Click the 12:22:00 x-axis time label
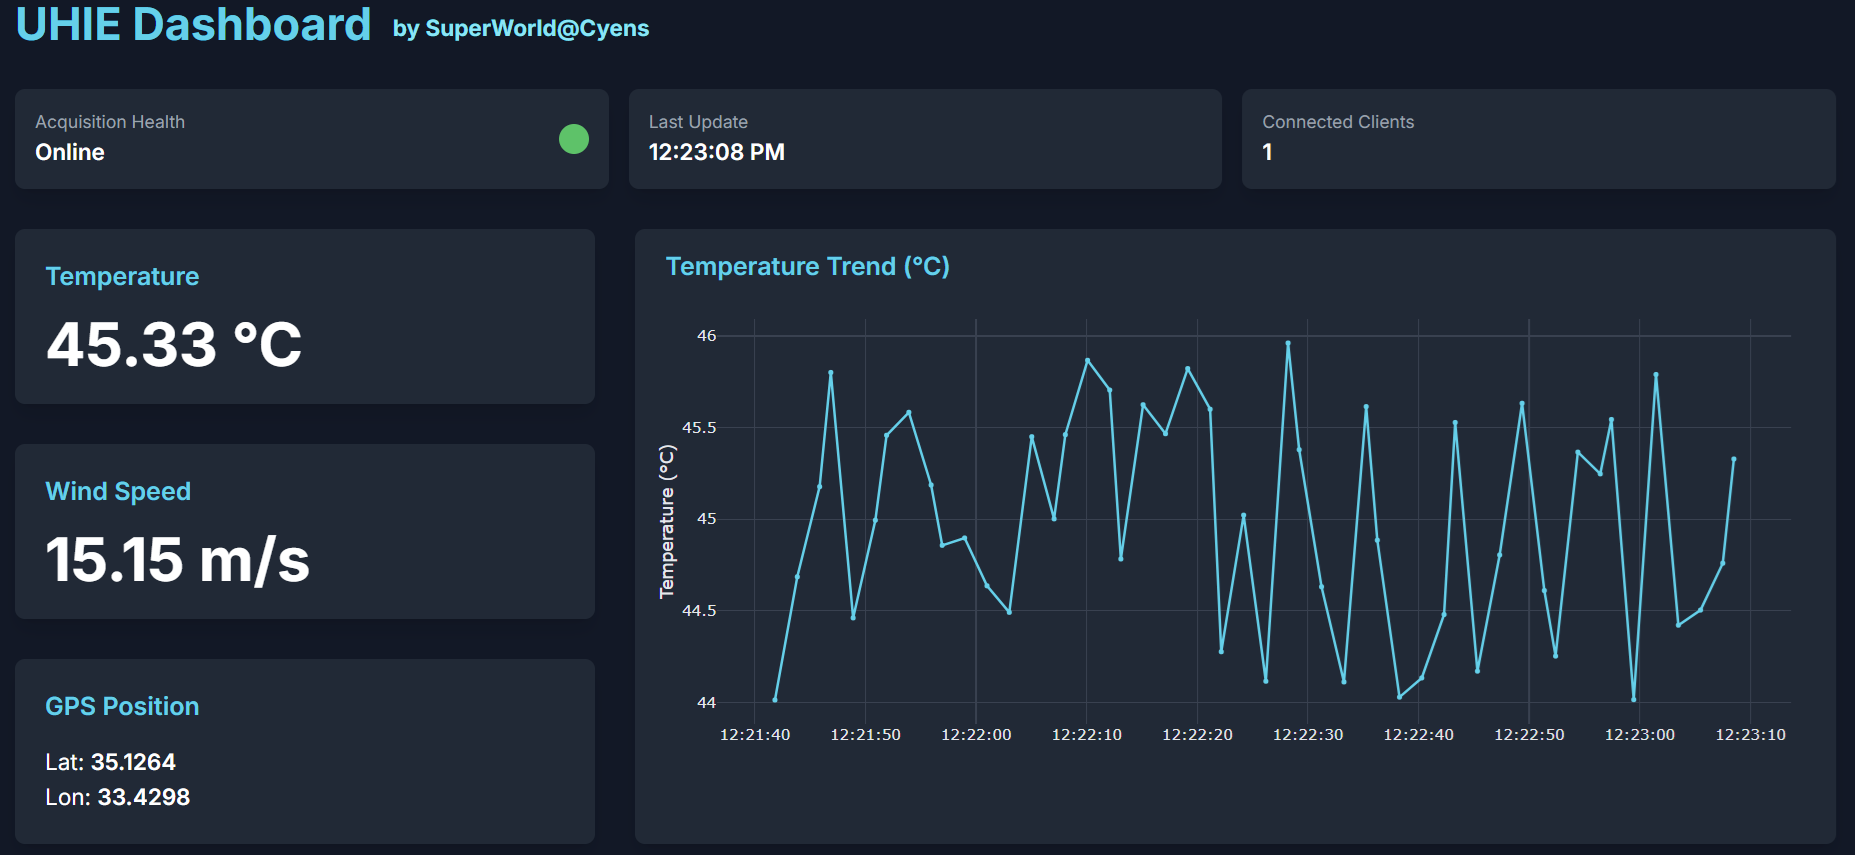 click(x=976, y=734)
